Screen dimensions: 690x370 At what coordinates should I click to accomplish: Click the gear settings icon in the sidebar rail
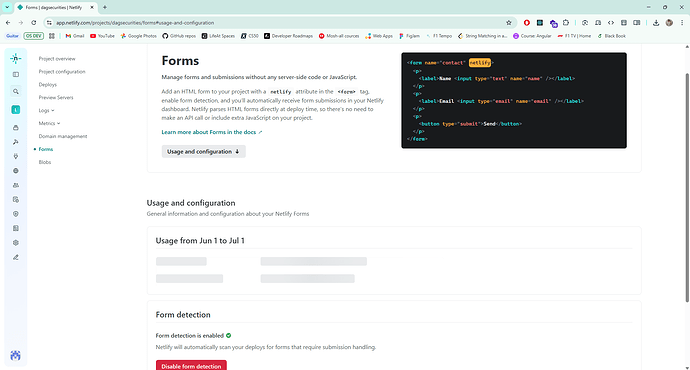tap(16, 243)
